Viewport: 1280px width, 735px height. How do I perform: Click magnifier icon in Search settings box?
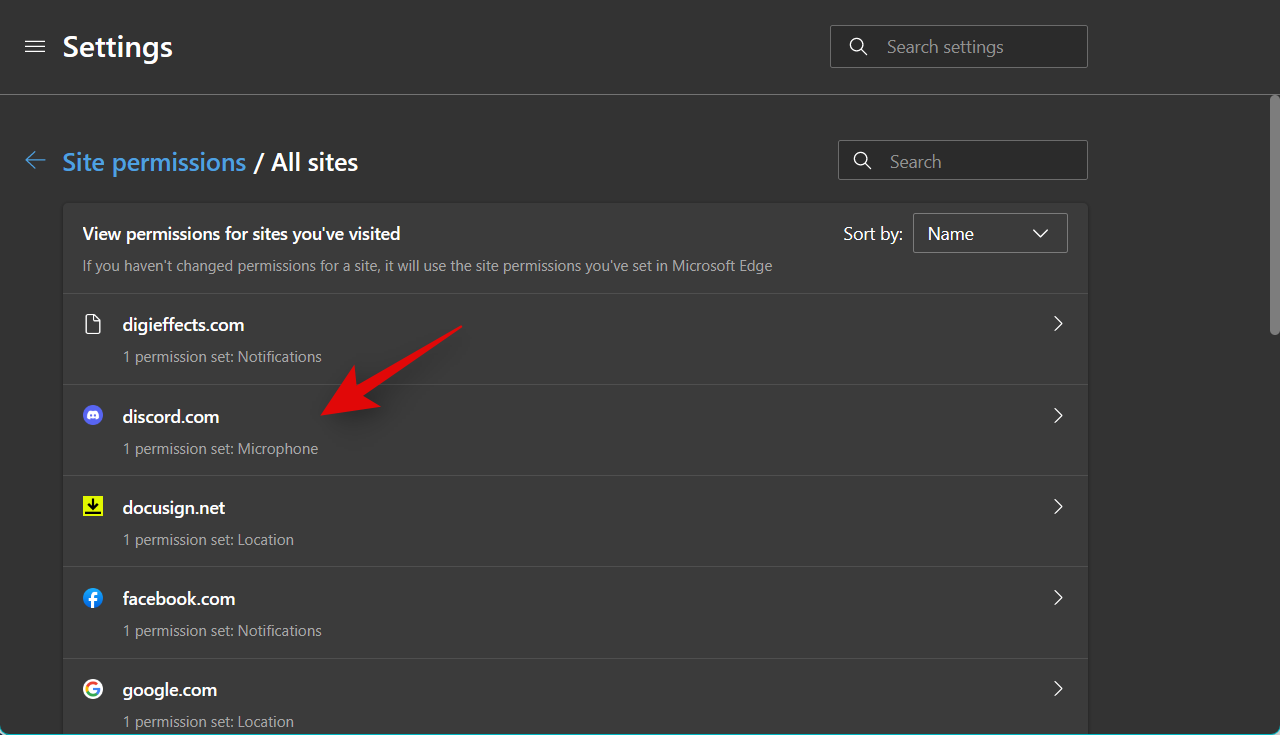[858, 47]
